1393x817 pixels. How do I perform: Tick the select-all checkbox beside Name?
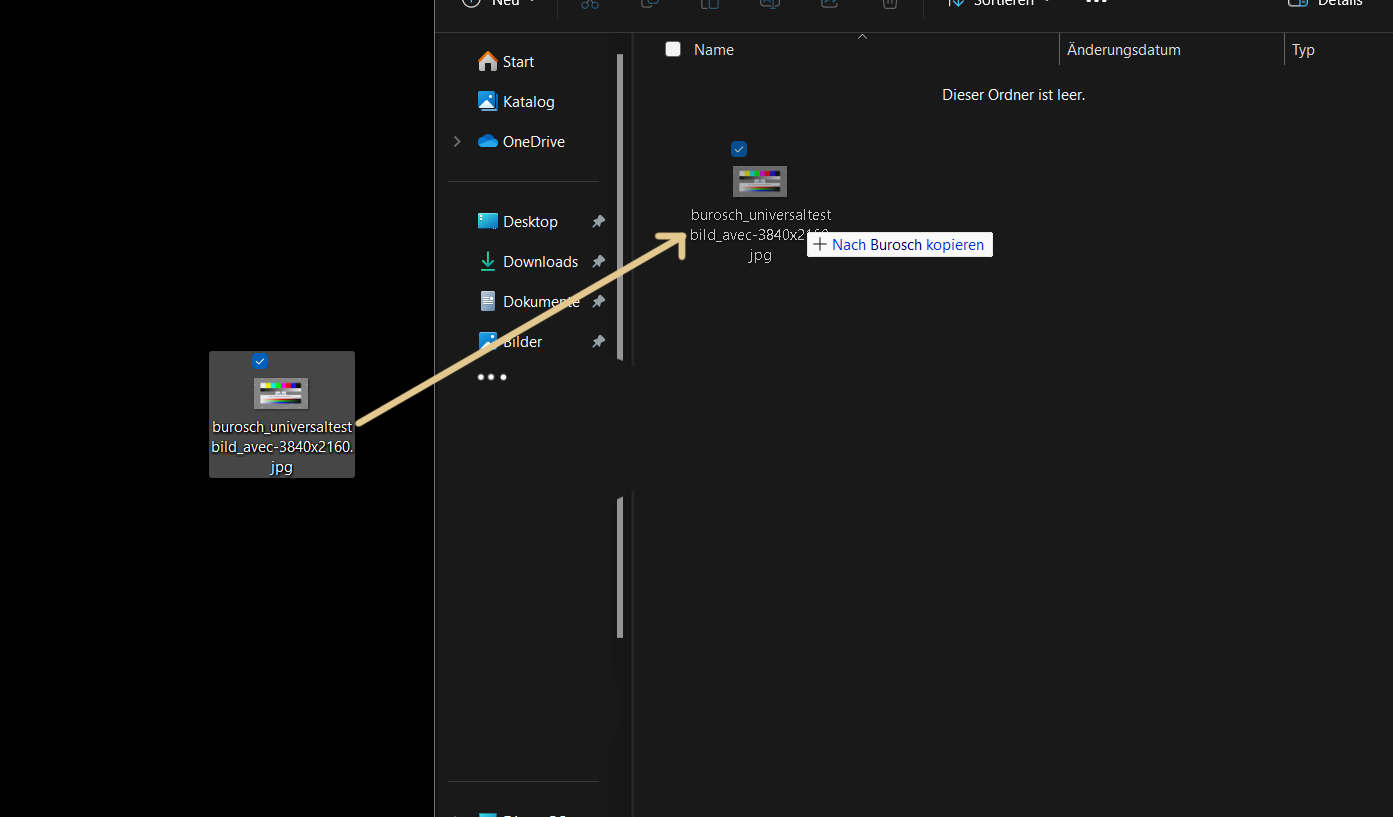pyautogui.click(x=673, y=49)
